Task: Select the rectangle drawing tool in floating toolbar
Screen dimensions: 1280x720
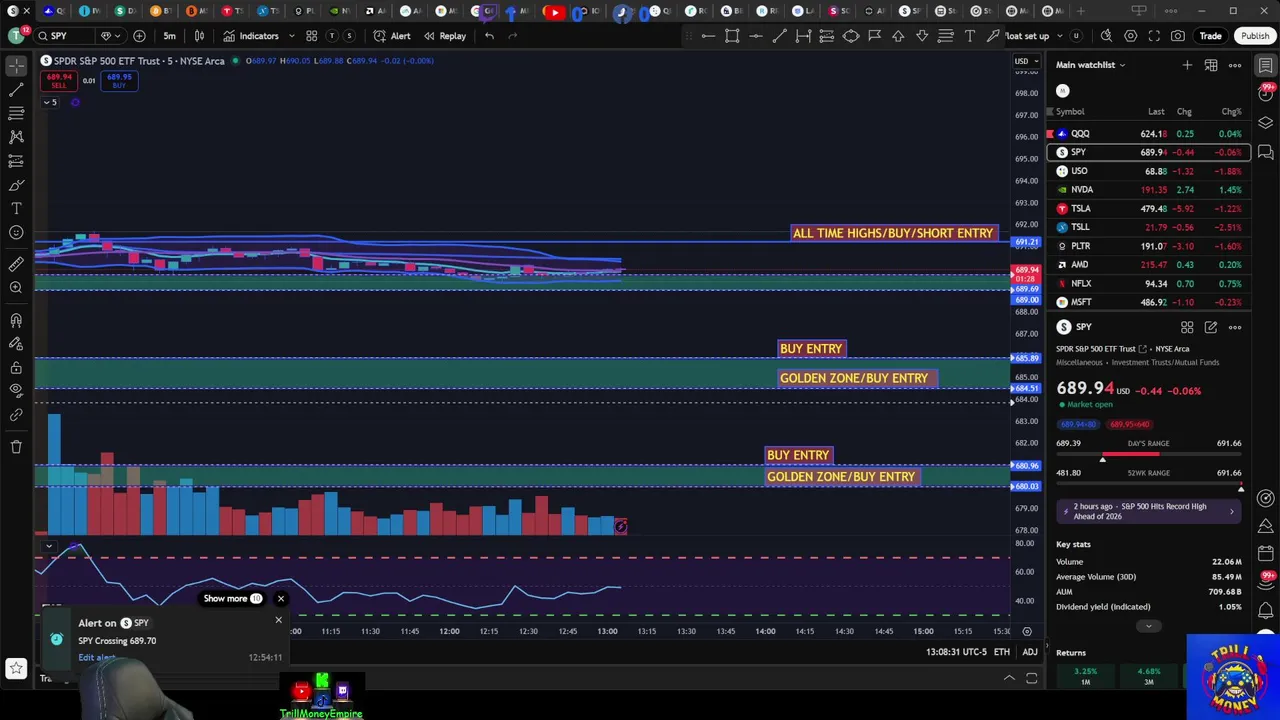Action: tap(732, 36)
